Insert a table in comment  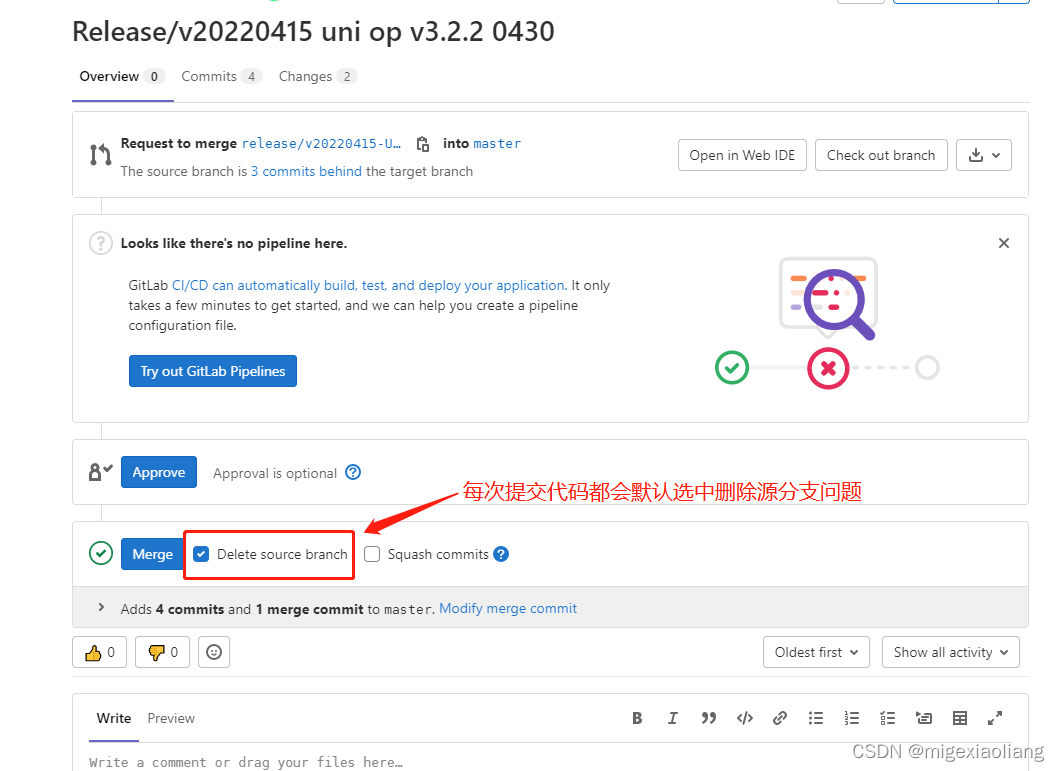960,718
